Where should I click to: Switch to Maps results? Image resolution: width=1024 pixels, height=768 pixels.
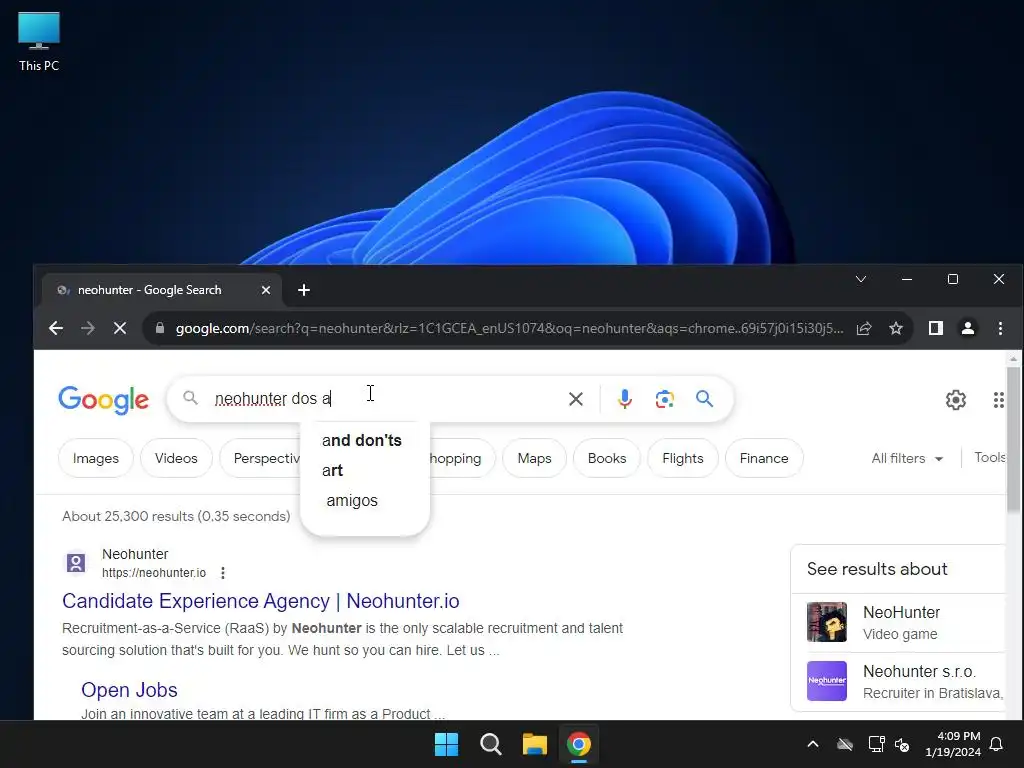tap(534, 458)
